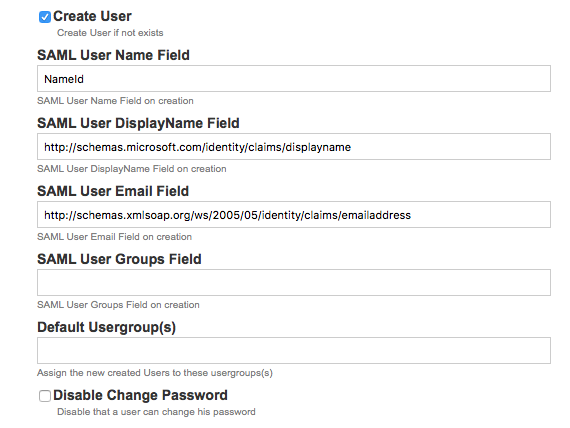Viewport: 570px width, 428px height.
Task: Focus the empty Default Usergroup(s) input box
Action: [294, 351]
